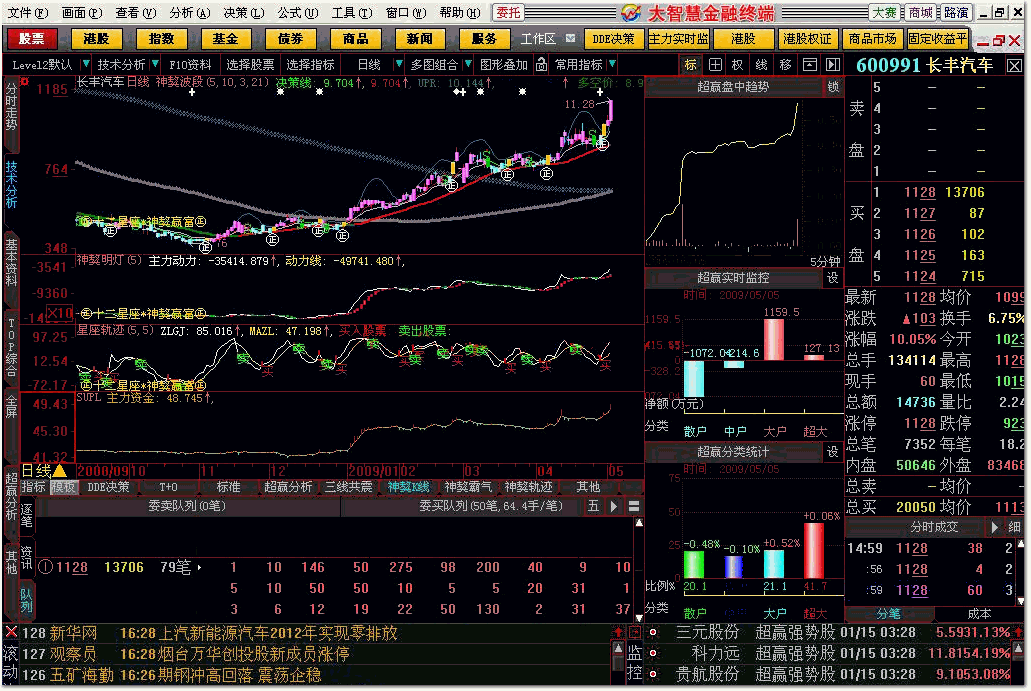This screenshot has width=1031, height=691.
Task: Open the 常用指标 dropdown arrow
Action: (x=612, y=64)
